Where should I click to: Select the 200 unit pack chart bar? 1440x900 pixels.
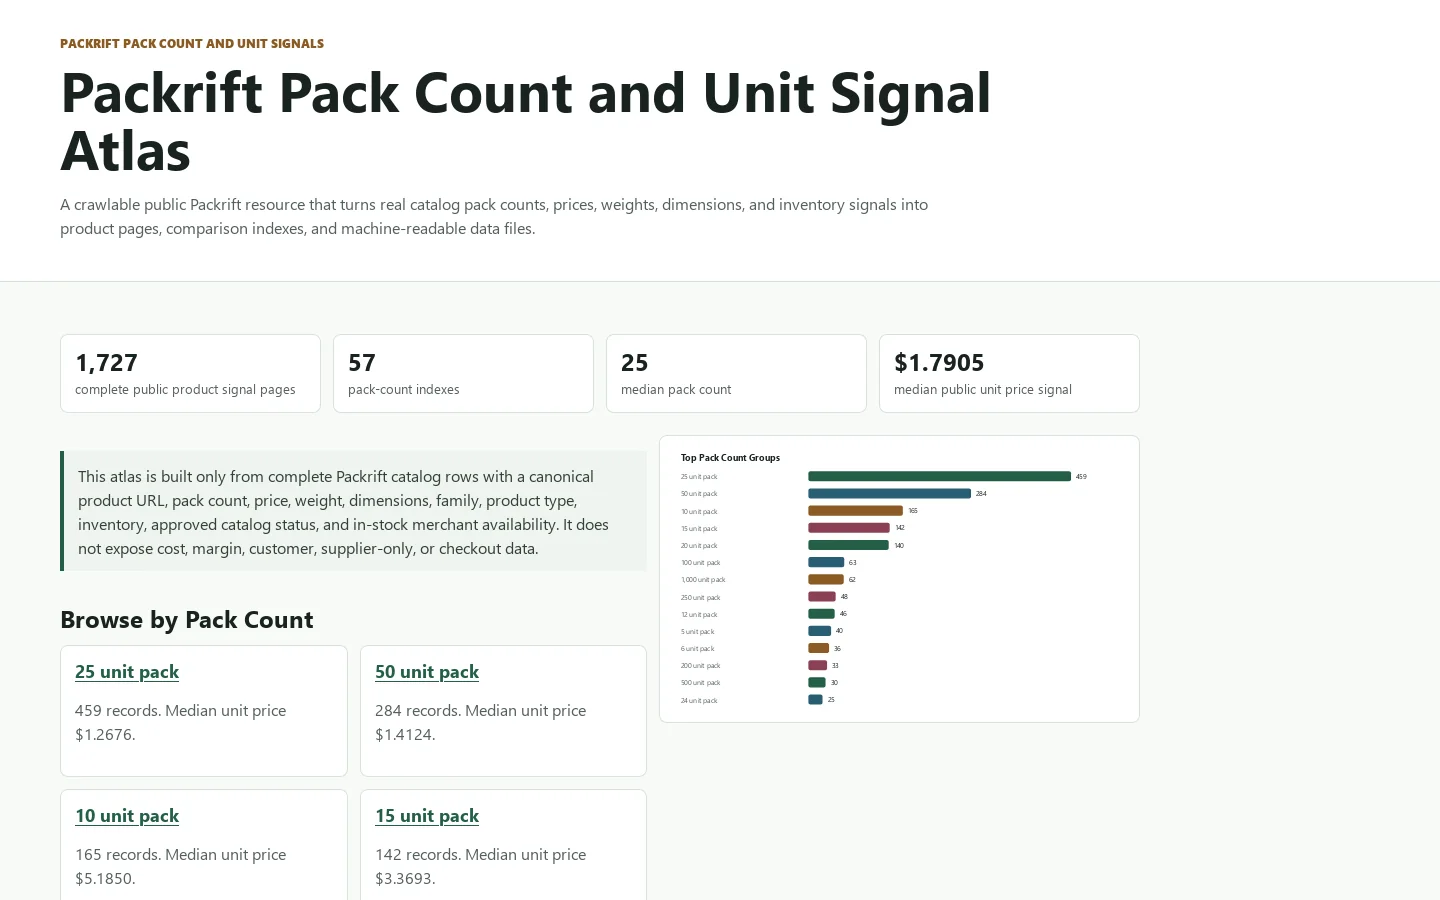point(817,665)
